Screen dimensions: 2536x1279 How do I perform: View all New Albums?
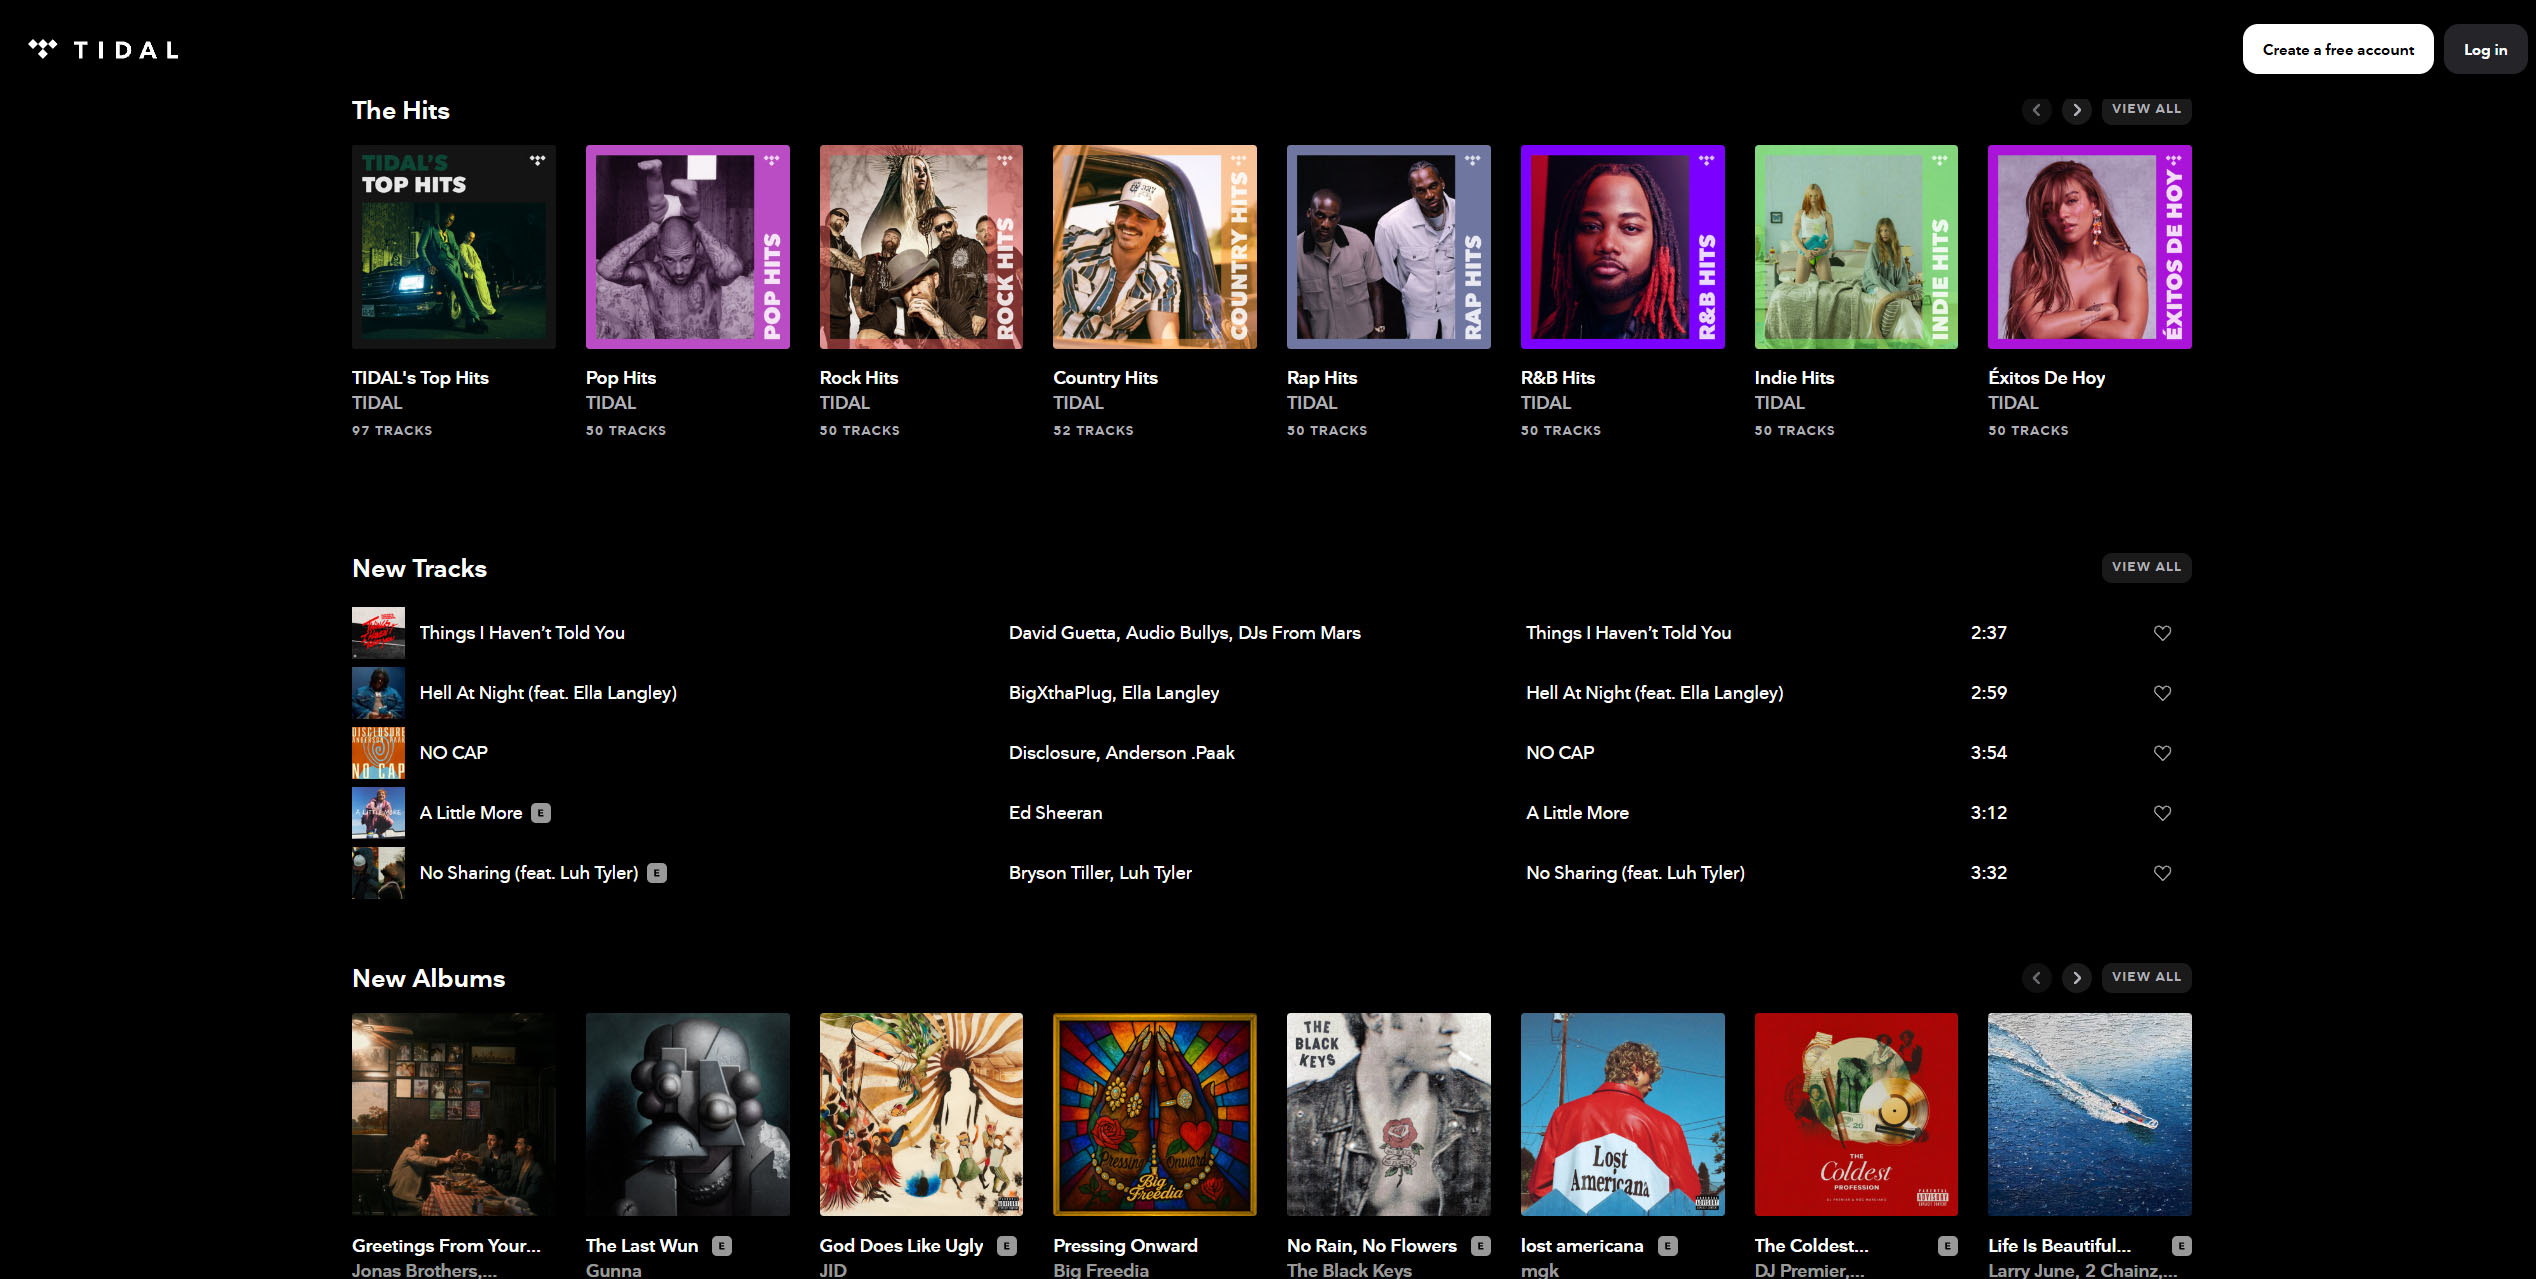pos(2146,977)
